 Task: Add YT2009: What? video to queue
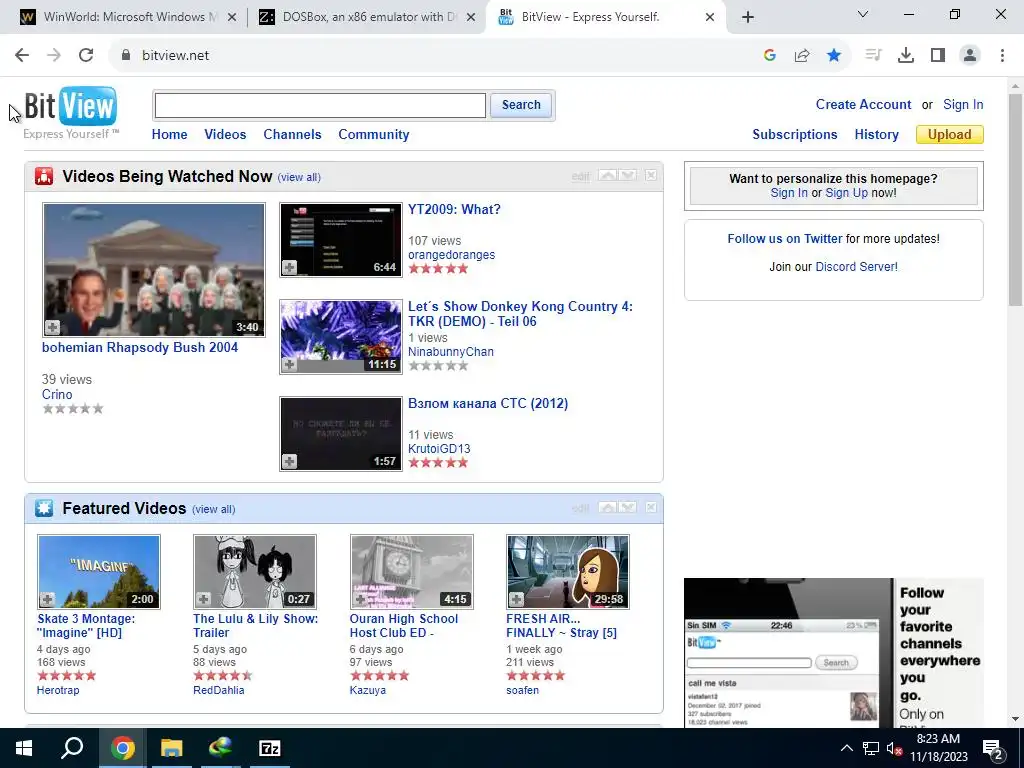[289, 267]
